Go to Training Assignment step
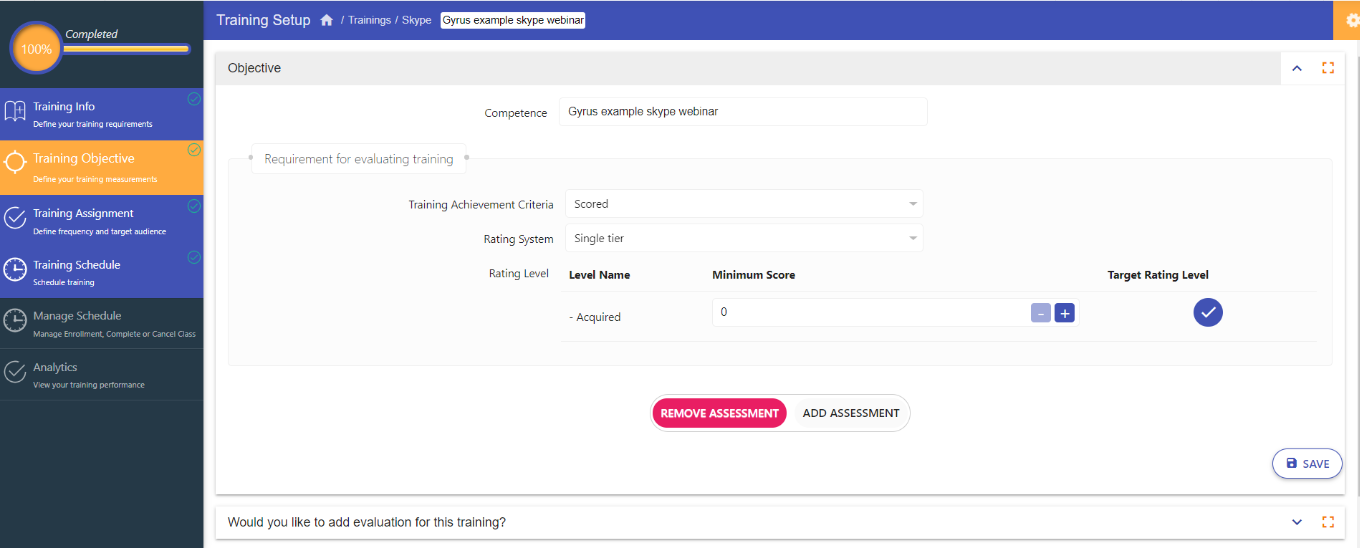 click(102, 220)
